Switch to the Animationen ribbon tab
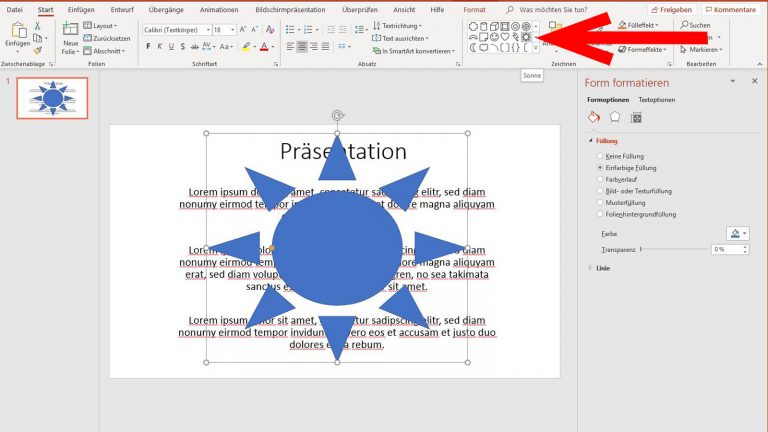 coord(219,9)
